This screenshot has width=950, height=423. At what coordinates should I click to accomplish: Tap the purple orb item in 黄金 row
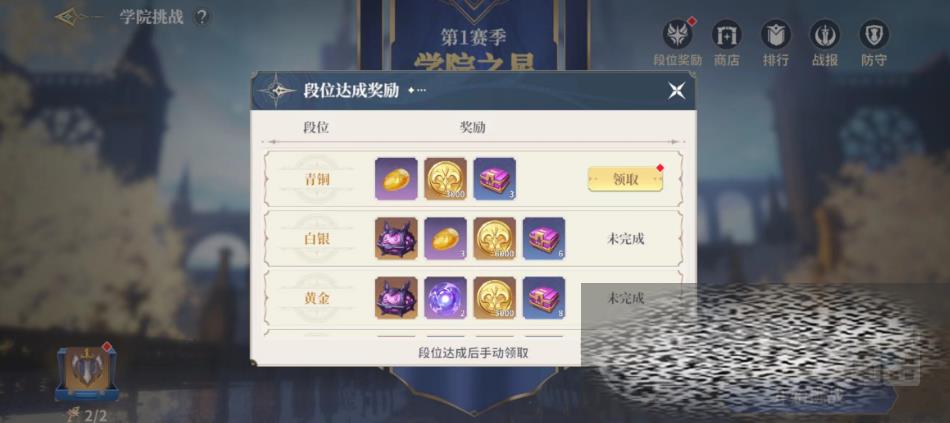point(445,298)
